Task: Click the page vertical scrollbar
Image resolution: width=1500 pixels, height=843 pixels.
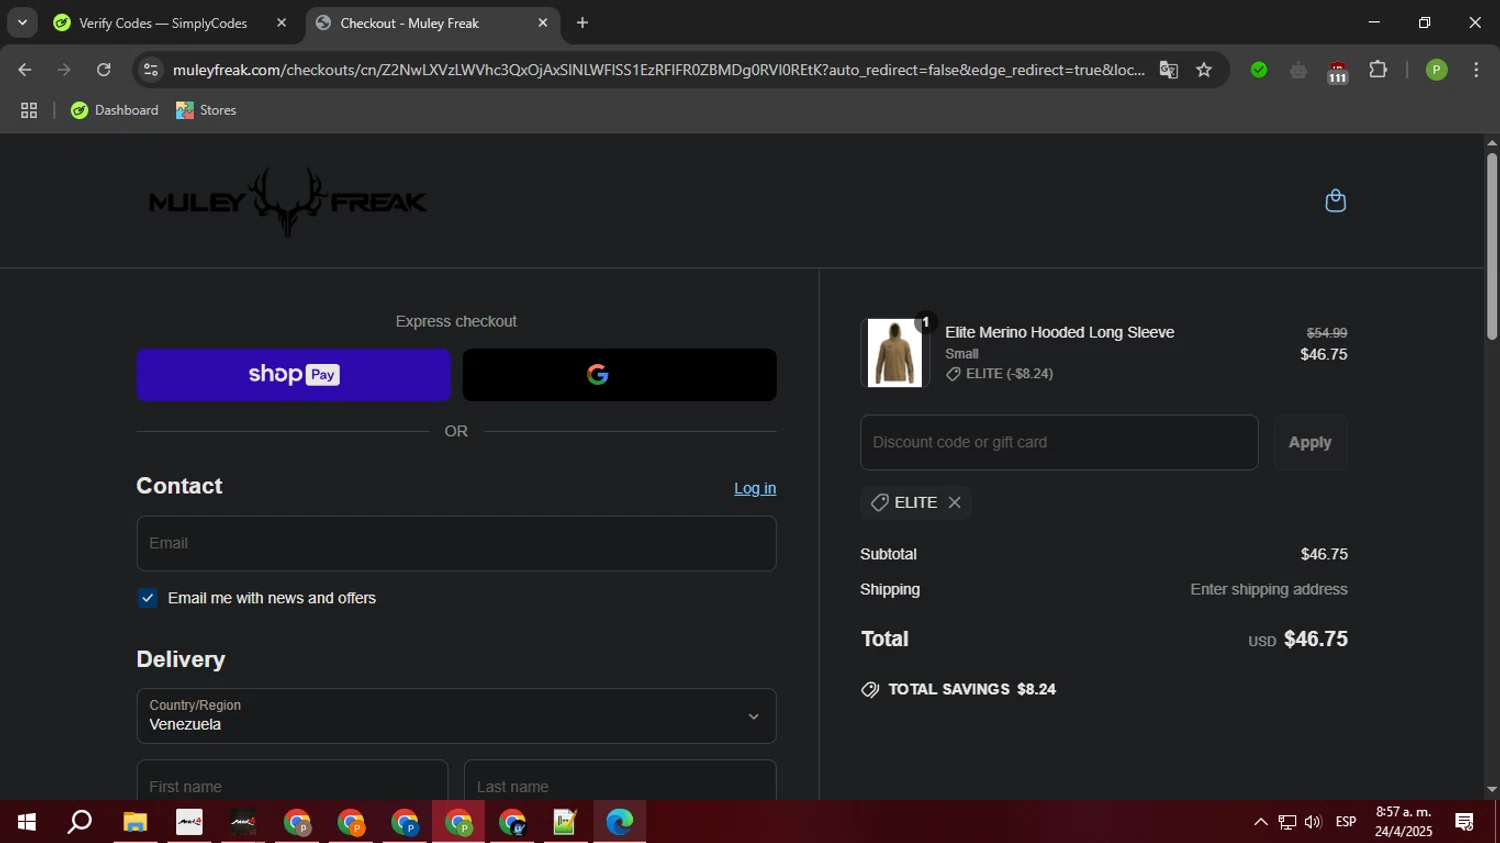Action: pos(1491,245)
